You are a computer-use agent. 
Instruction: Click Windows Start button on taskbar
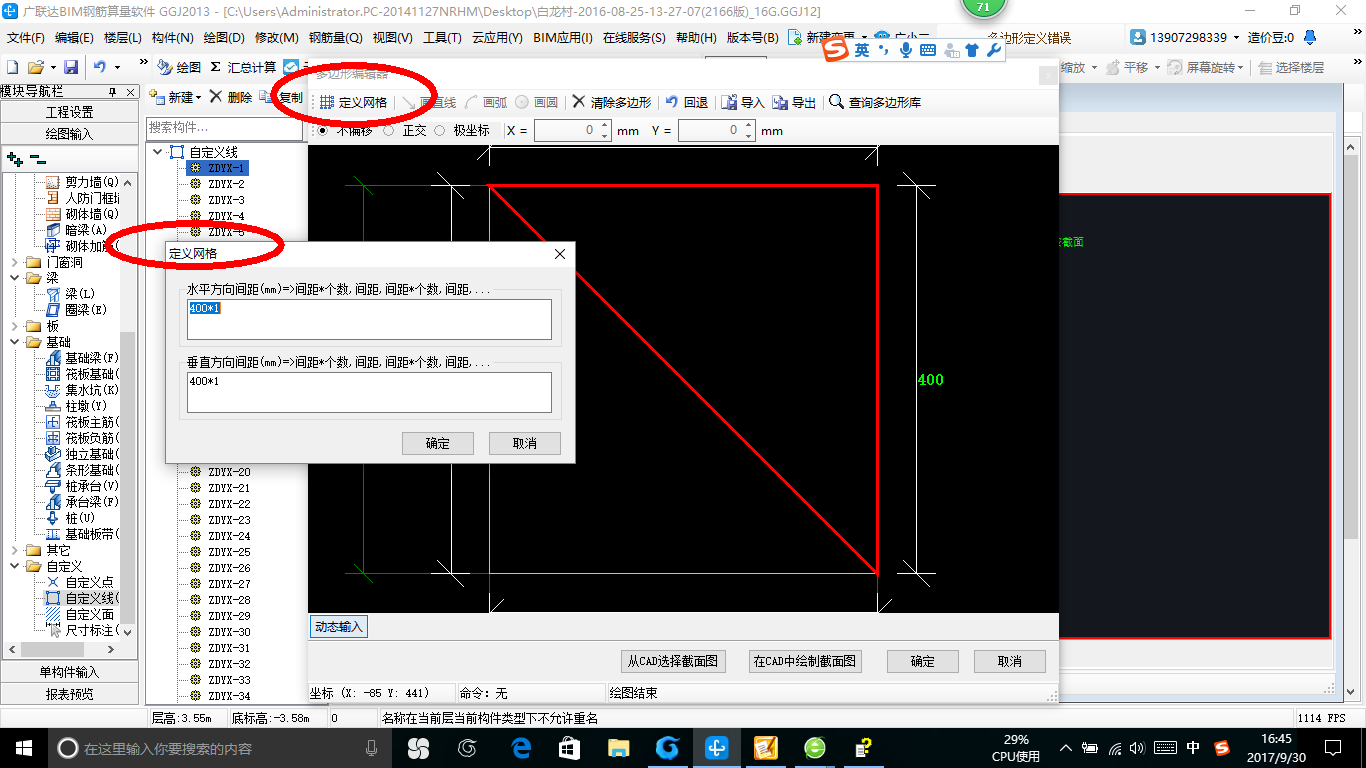tap(23, 748)
